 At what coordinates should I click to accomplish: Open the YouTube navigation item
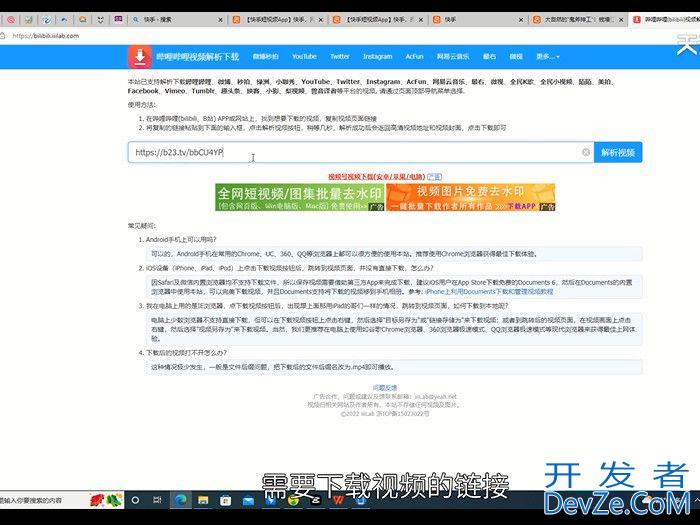click(304, 57)
